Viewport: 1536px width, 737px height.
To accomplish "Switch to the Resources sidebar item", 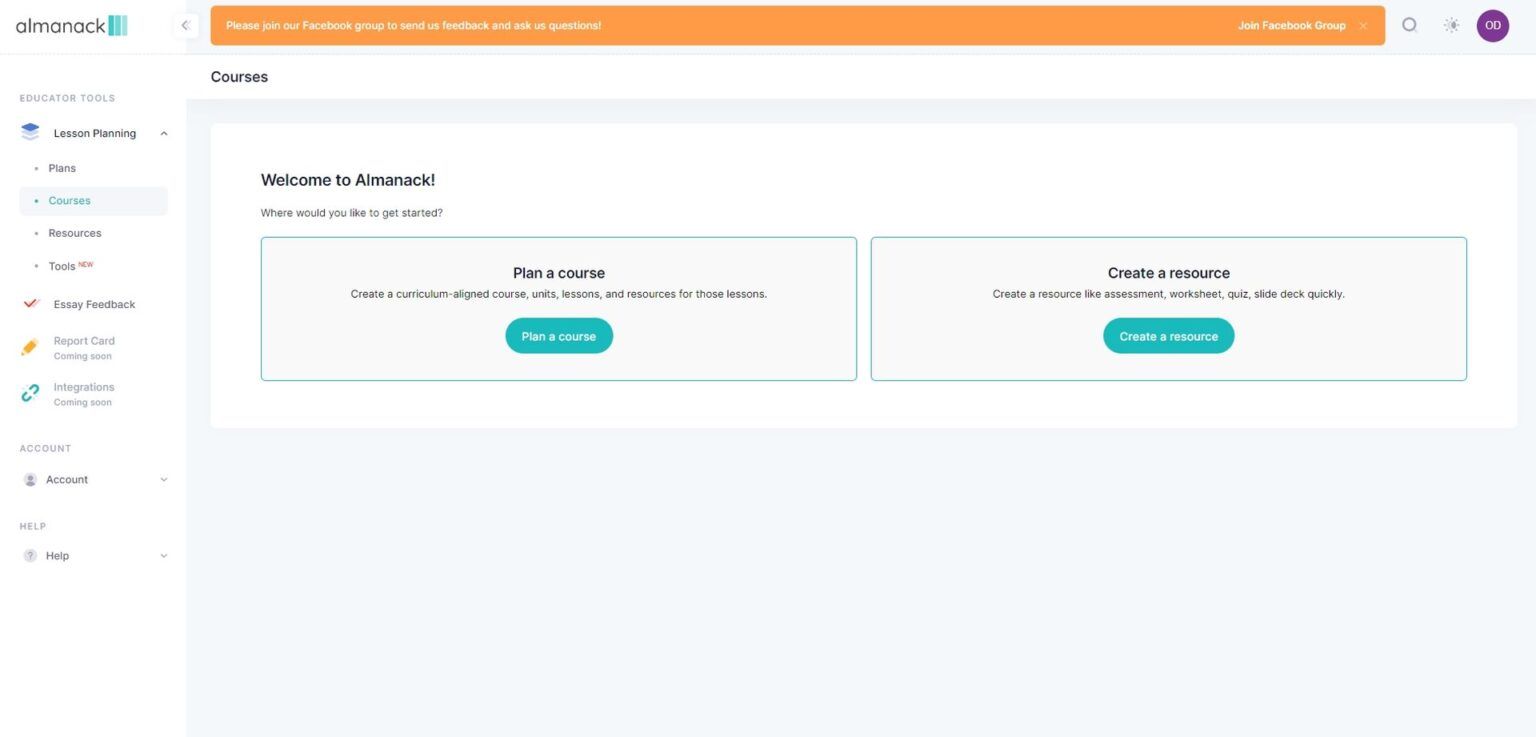I will pyautogui.click(x=74, y=232).
